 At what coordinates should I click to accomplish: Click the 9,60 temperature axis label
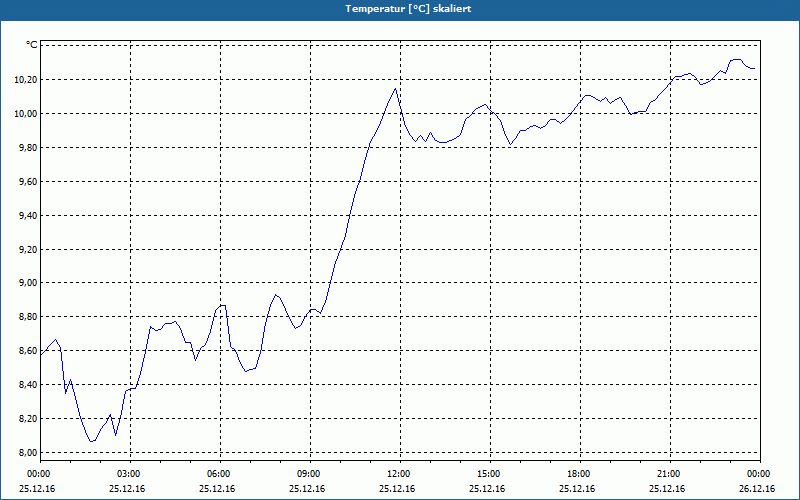tap(28, 181)
